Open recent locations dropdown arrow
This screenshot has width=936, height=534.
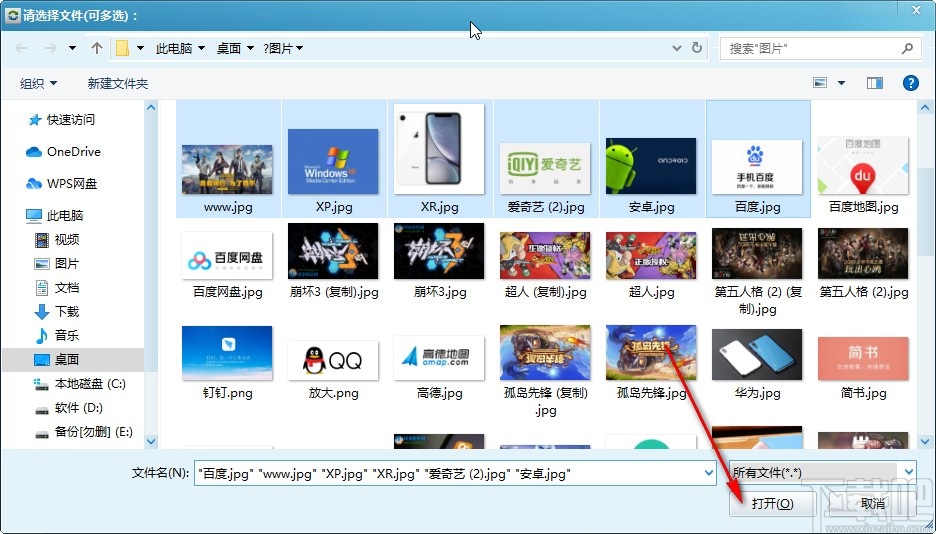point(72,48)
